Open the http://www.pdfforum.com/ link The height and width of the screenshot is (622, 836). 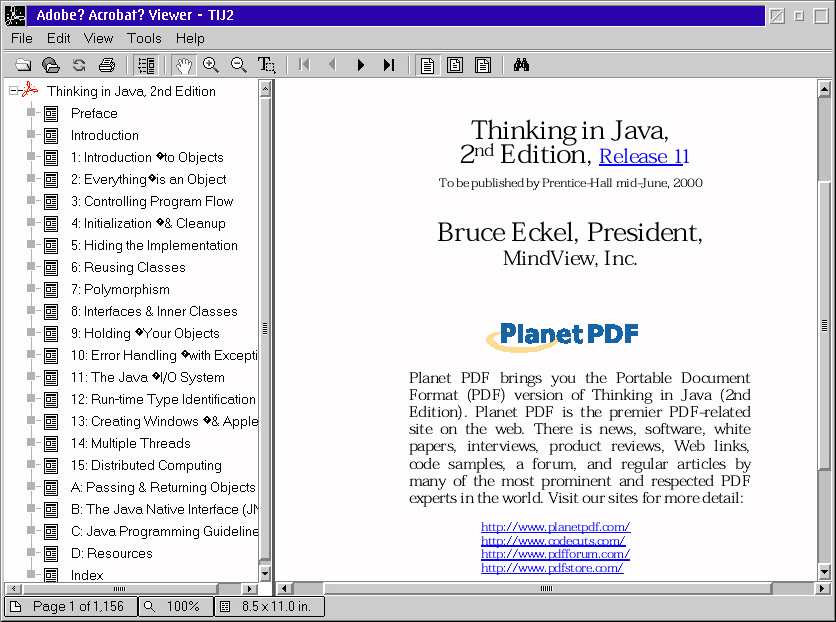[555, 554]
